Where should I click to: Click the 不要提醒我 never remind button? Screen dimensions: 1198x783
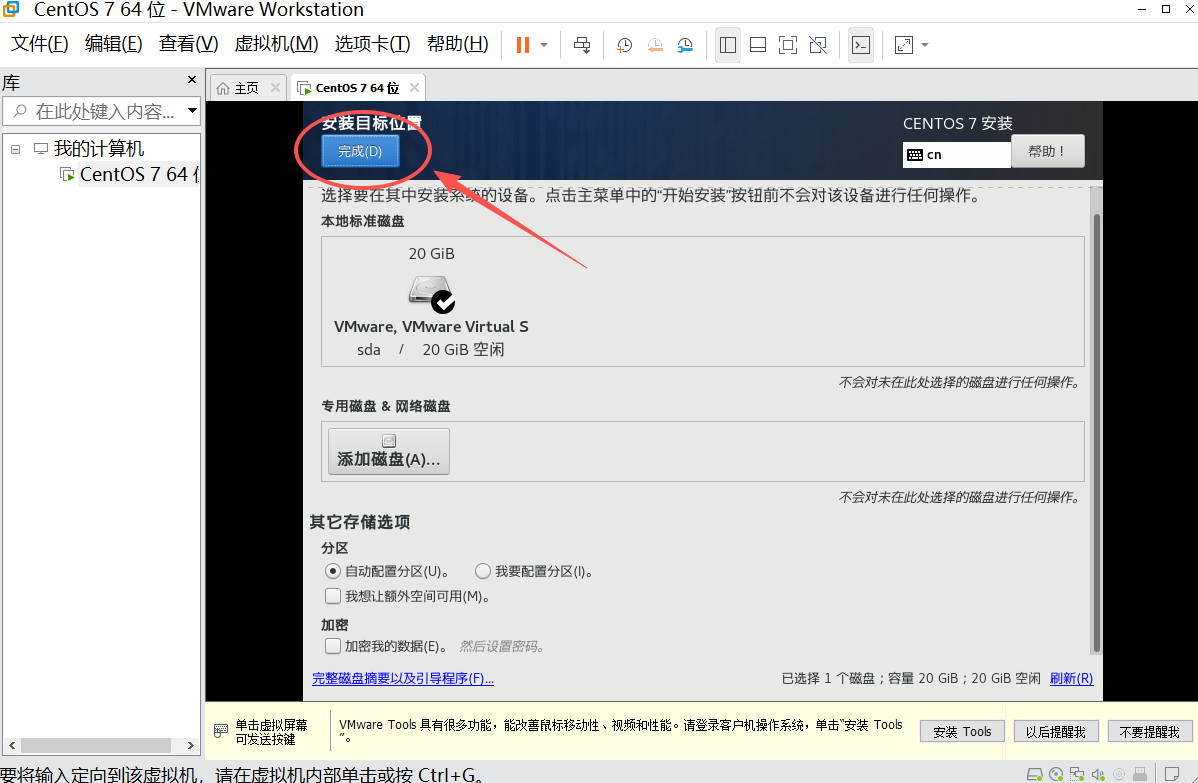pyautogui.click(x=1149, y=732)
